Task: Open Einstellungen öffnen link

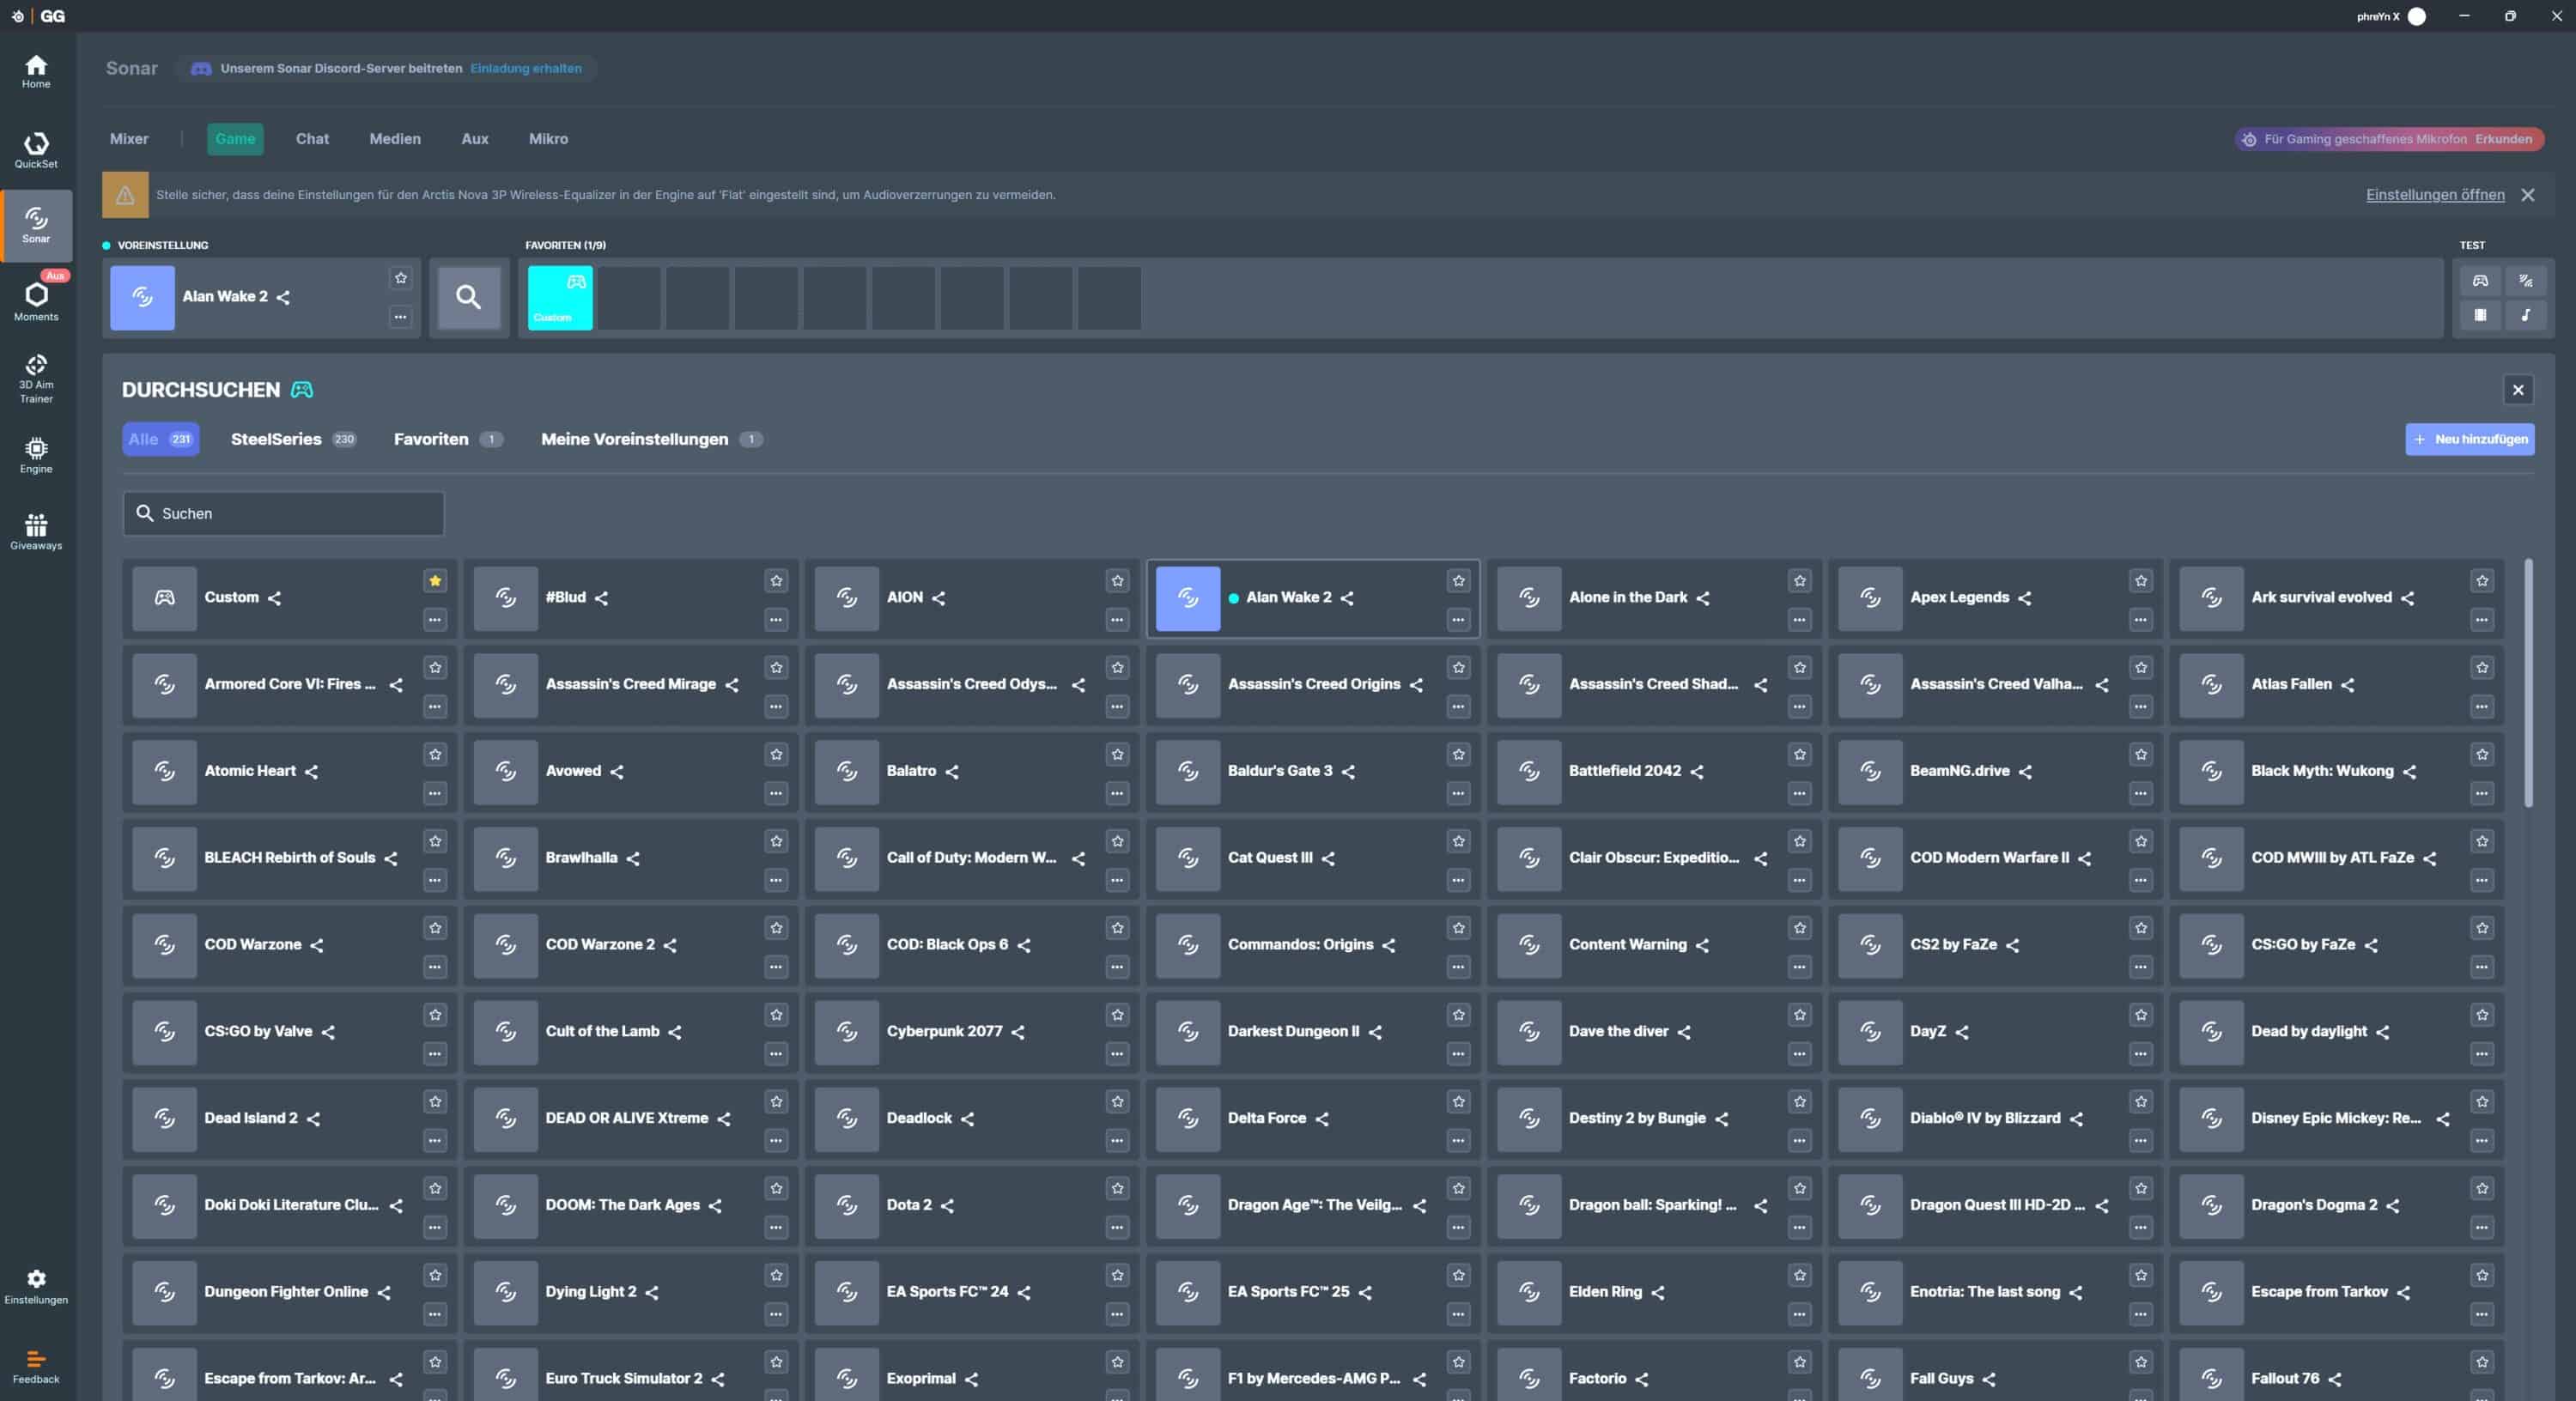Action: [x=2434, y=195]
